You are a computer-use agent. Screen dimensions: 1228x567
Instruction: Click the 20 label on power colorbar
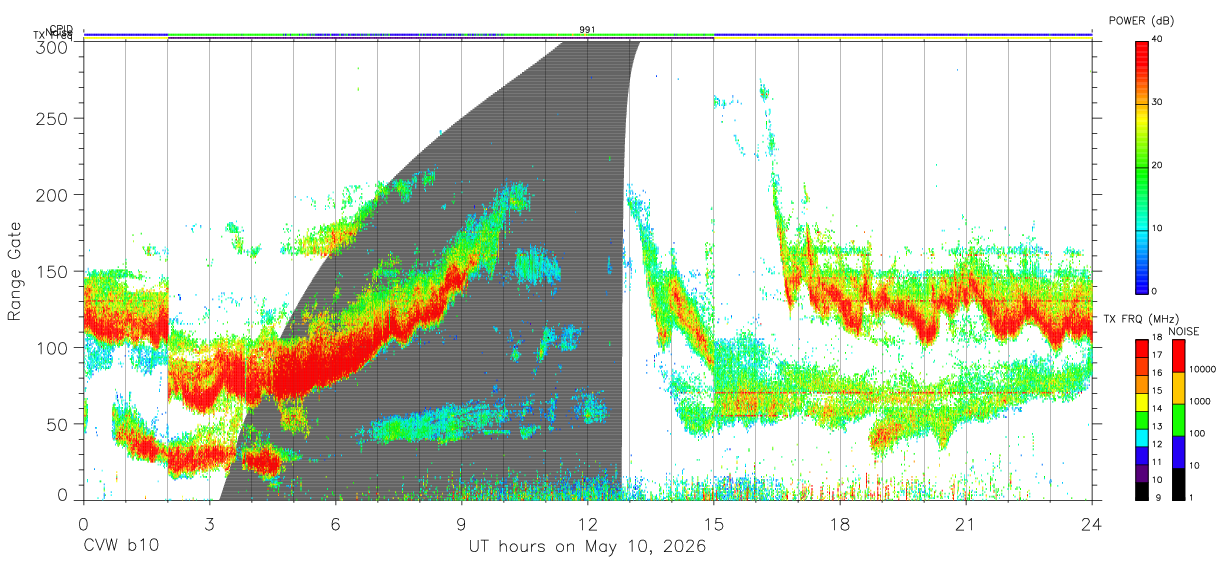click(x=1158, y=166)
